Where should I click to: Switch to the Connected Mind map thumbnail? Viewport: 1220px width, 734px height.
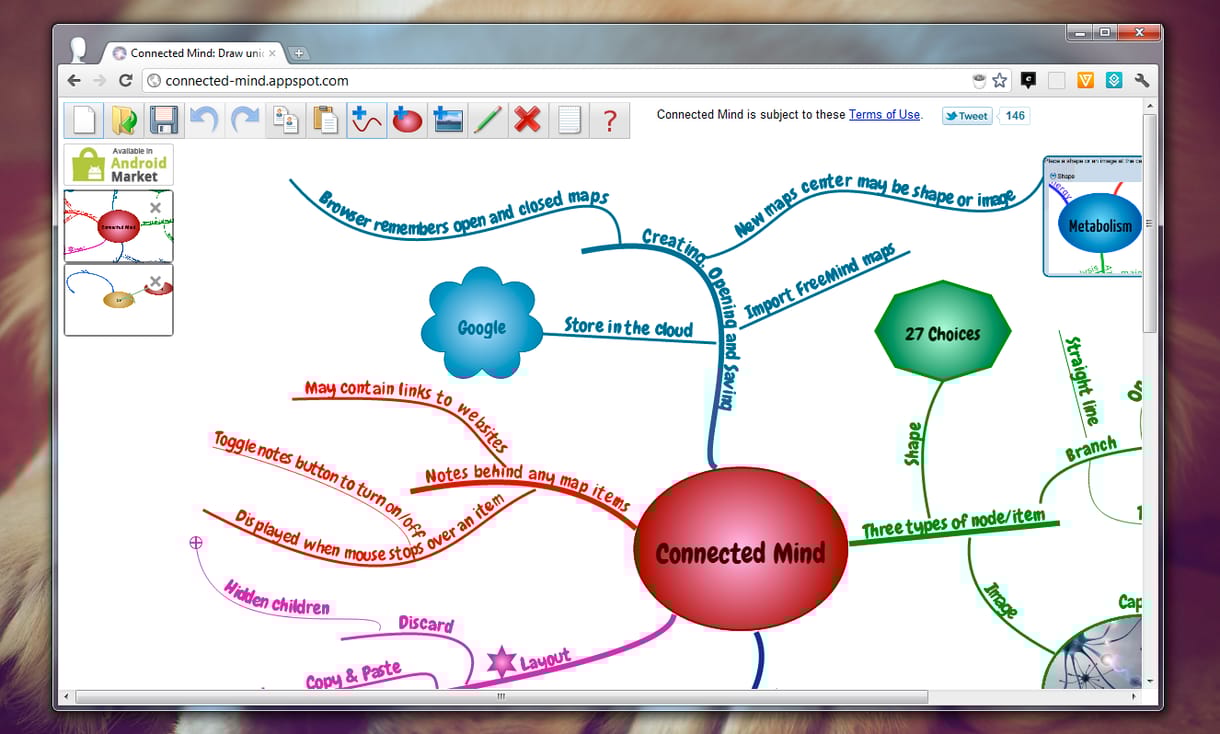click(119, 227)
